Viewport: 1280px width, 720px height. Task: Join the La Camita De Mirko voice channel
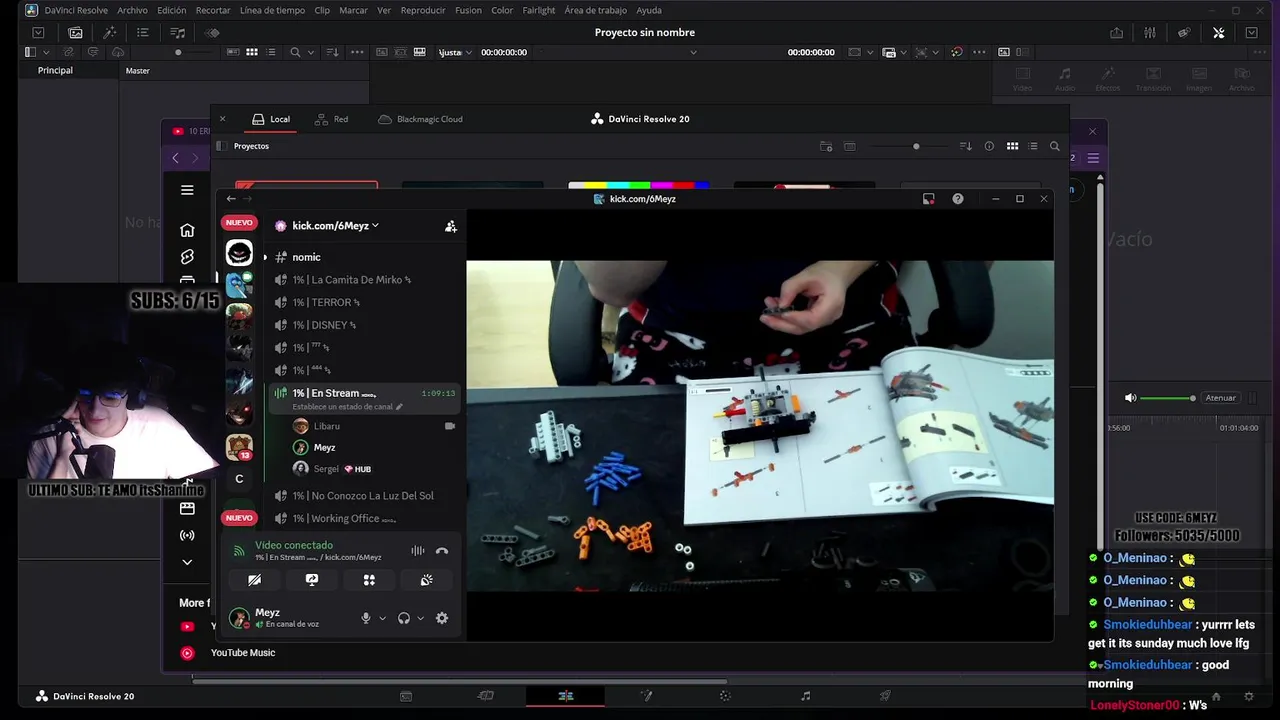click(x=362, y=280)
